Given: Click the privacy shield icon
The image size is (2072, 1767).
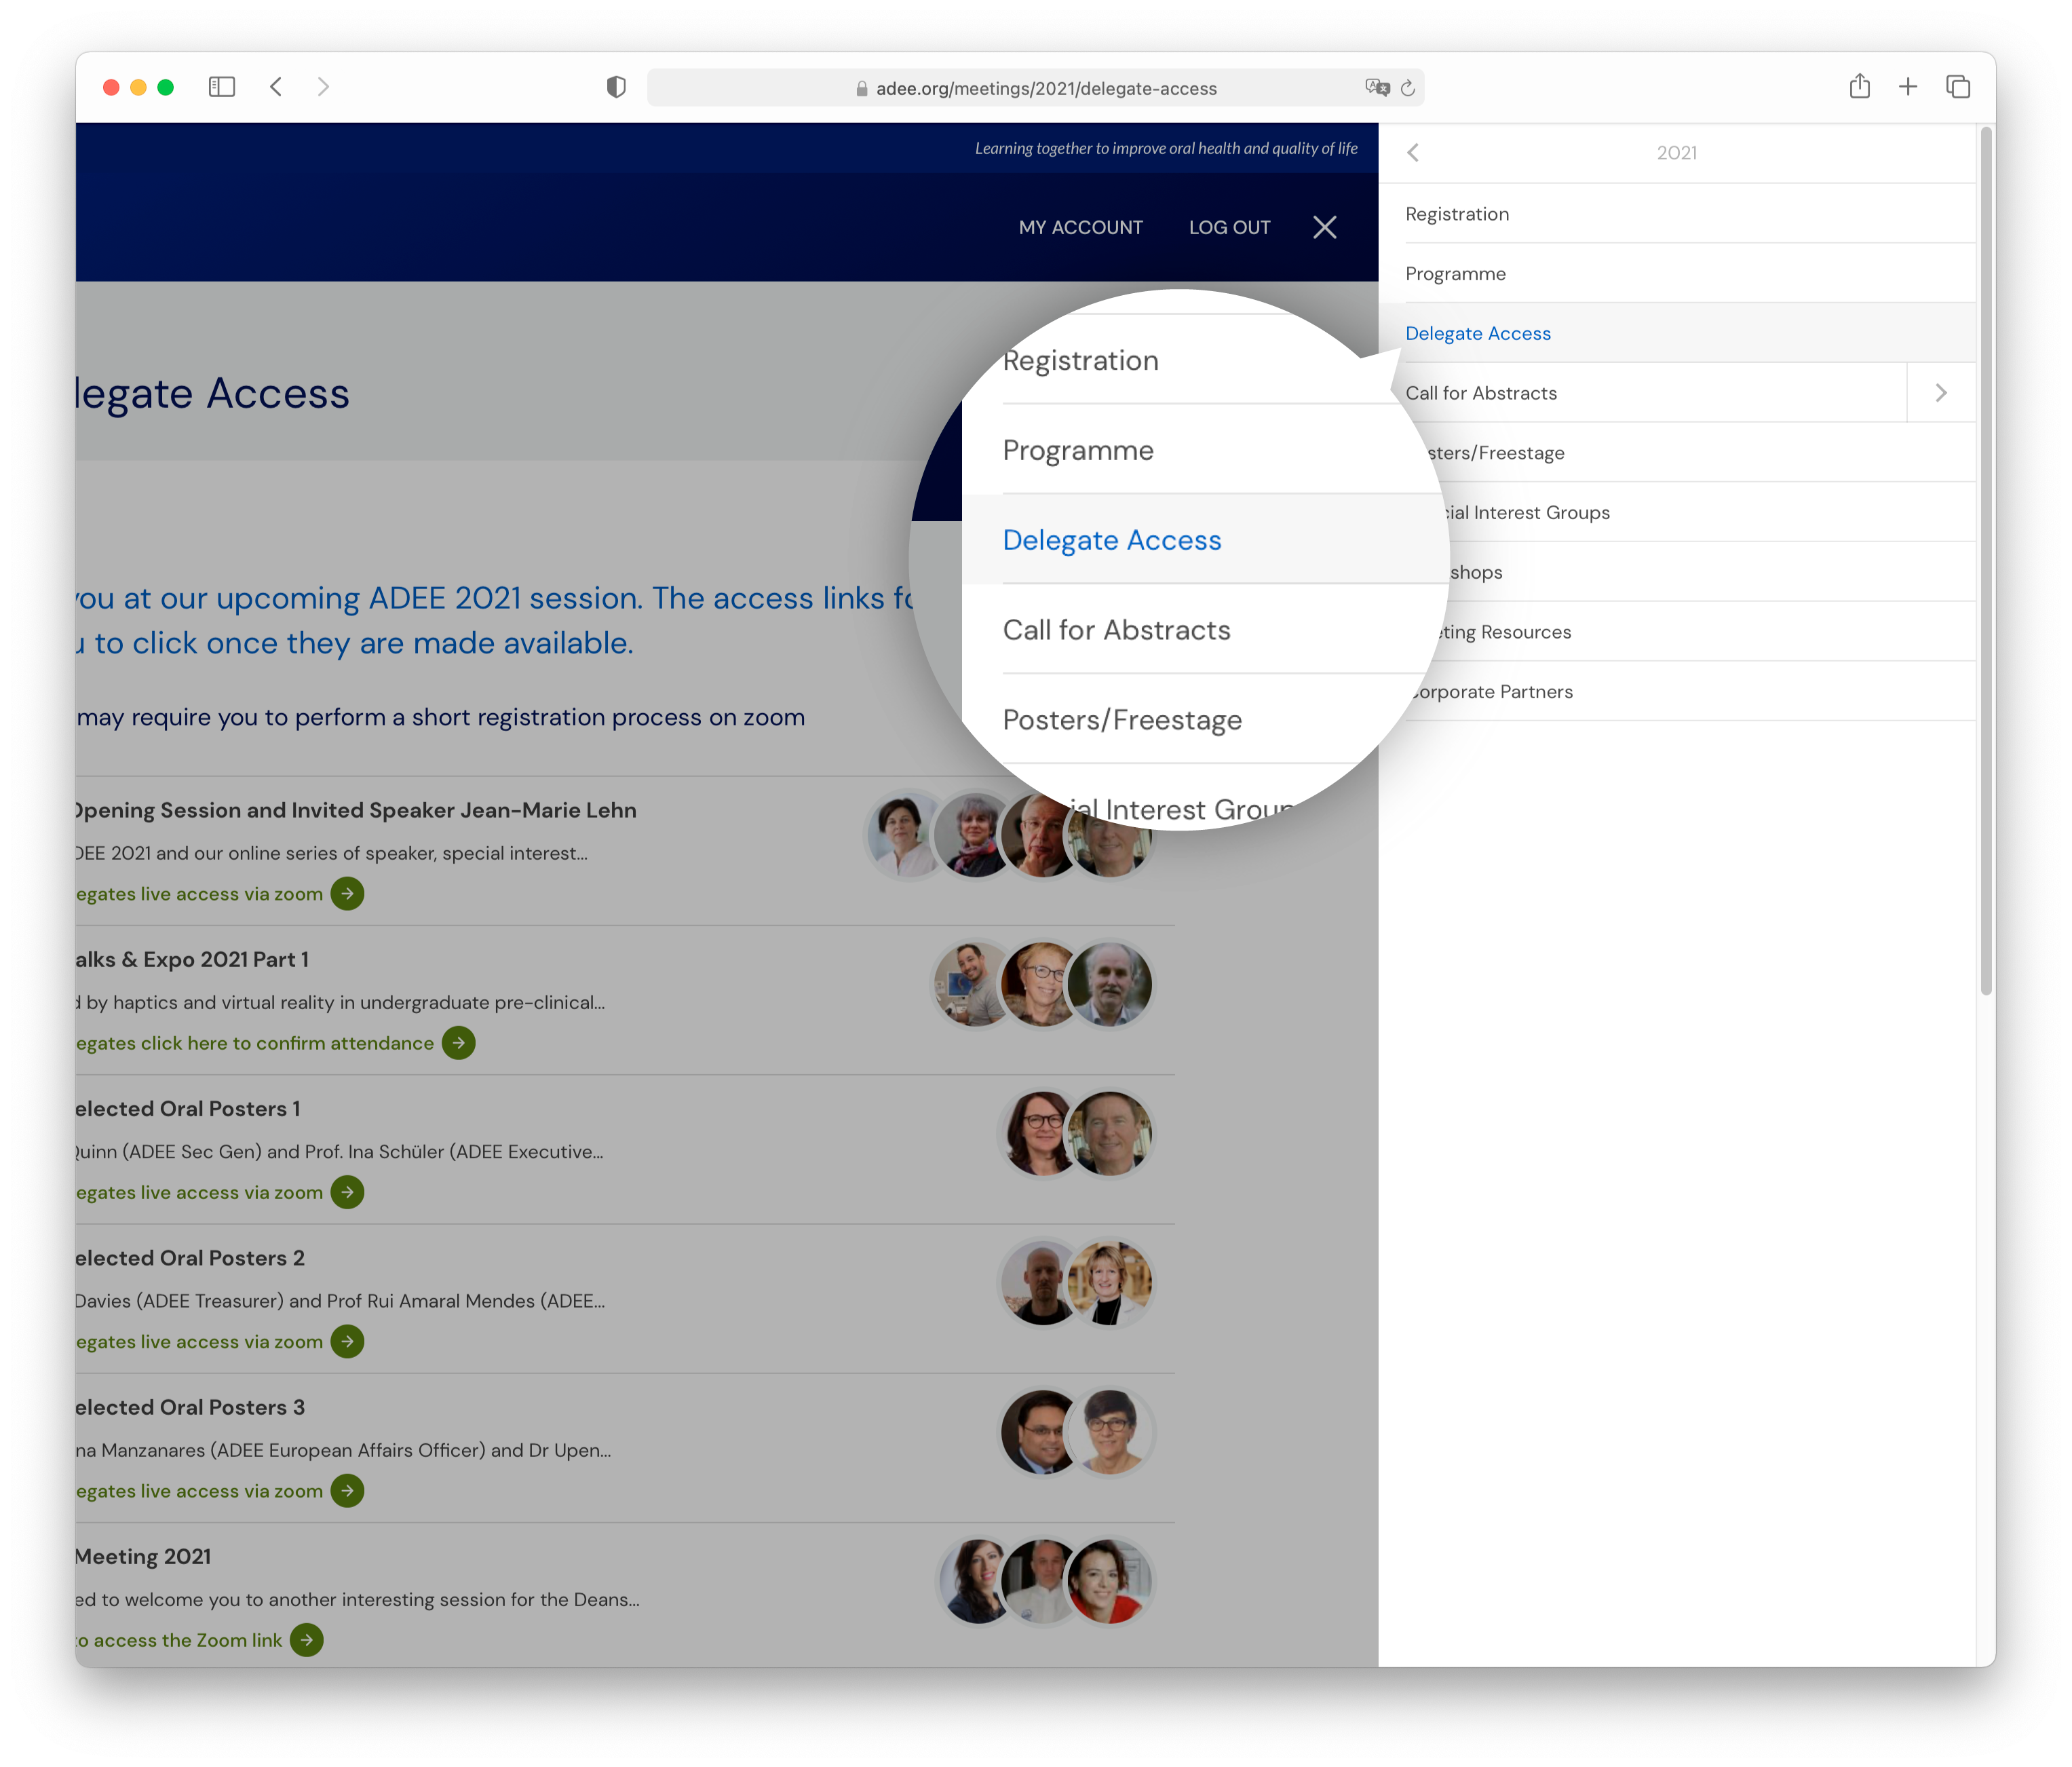Looking at the screenshot, I should coord(616,87).
